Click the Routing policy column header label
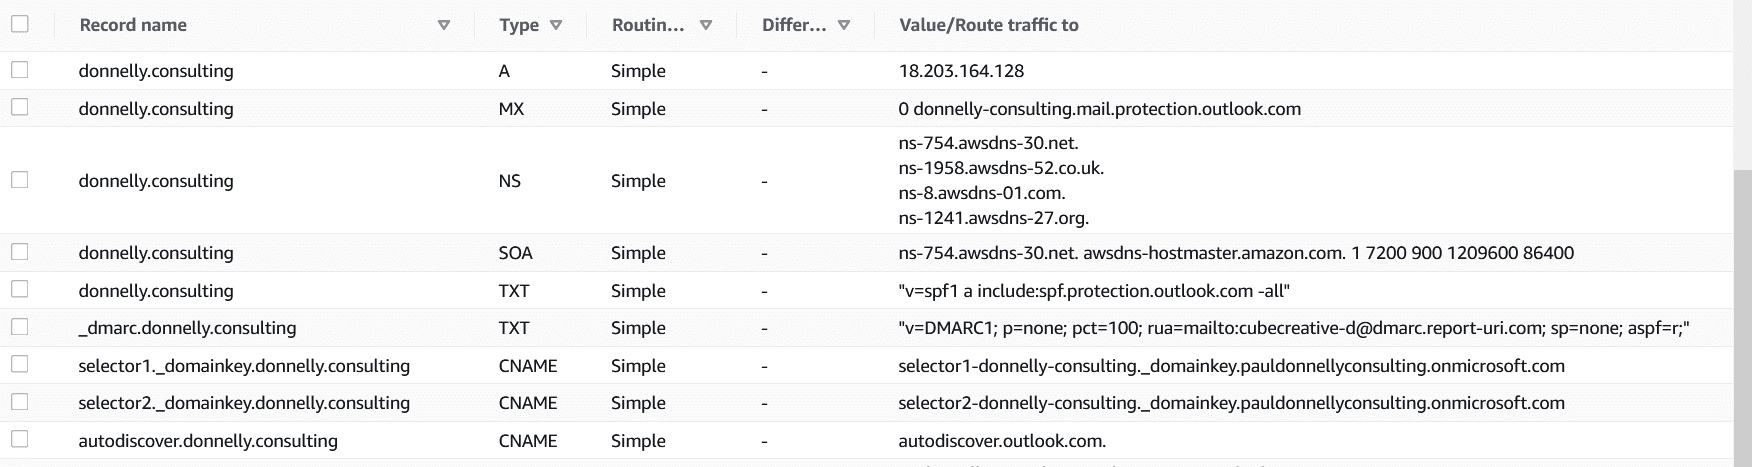Image resolution: width=1752 pixels, height=467 pixels. (x=648, y=25)
